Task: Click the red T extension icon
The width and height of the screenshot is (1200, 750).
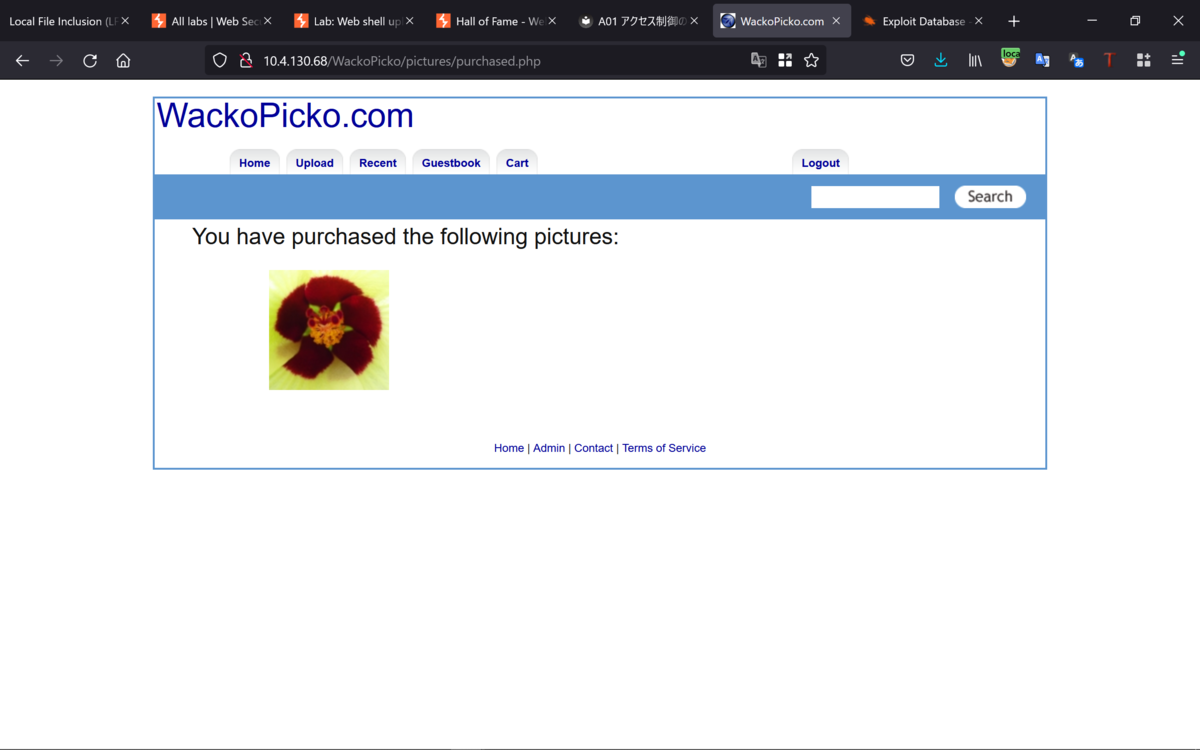Action: point(1109,61)
